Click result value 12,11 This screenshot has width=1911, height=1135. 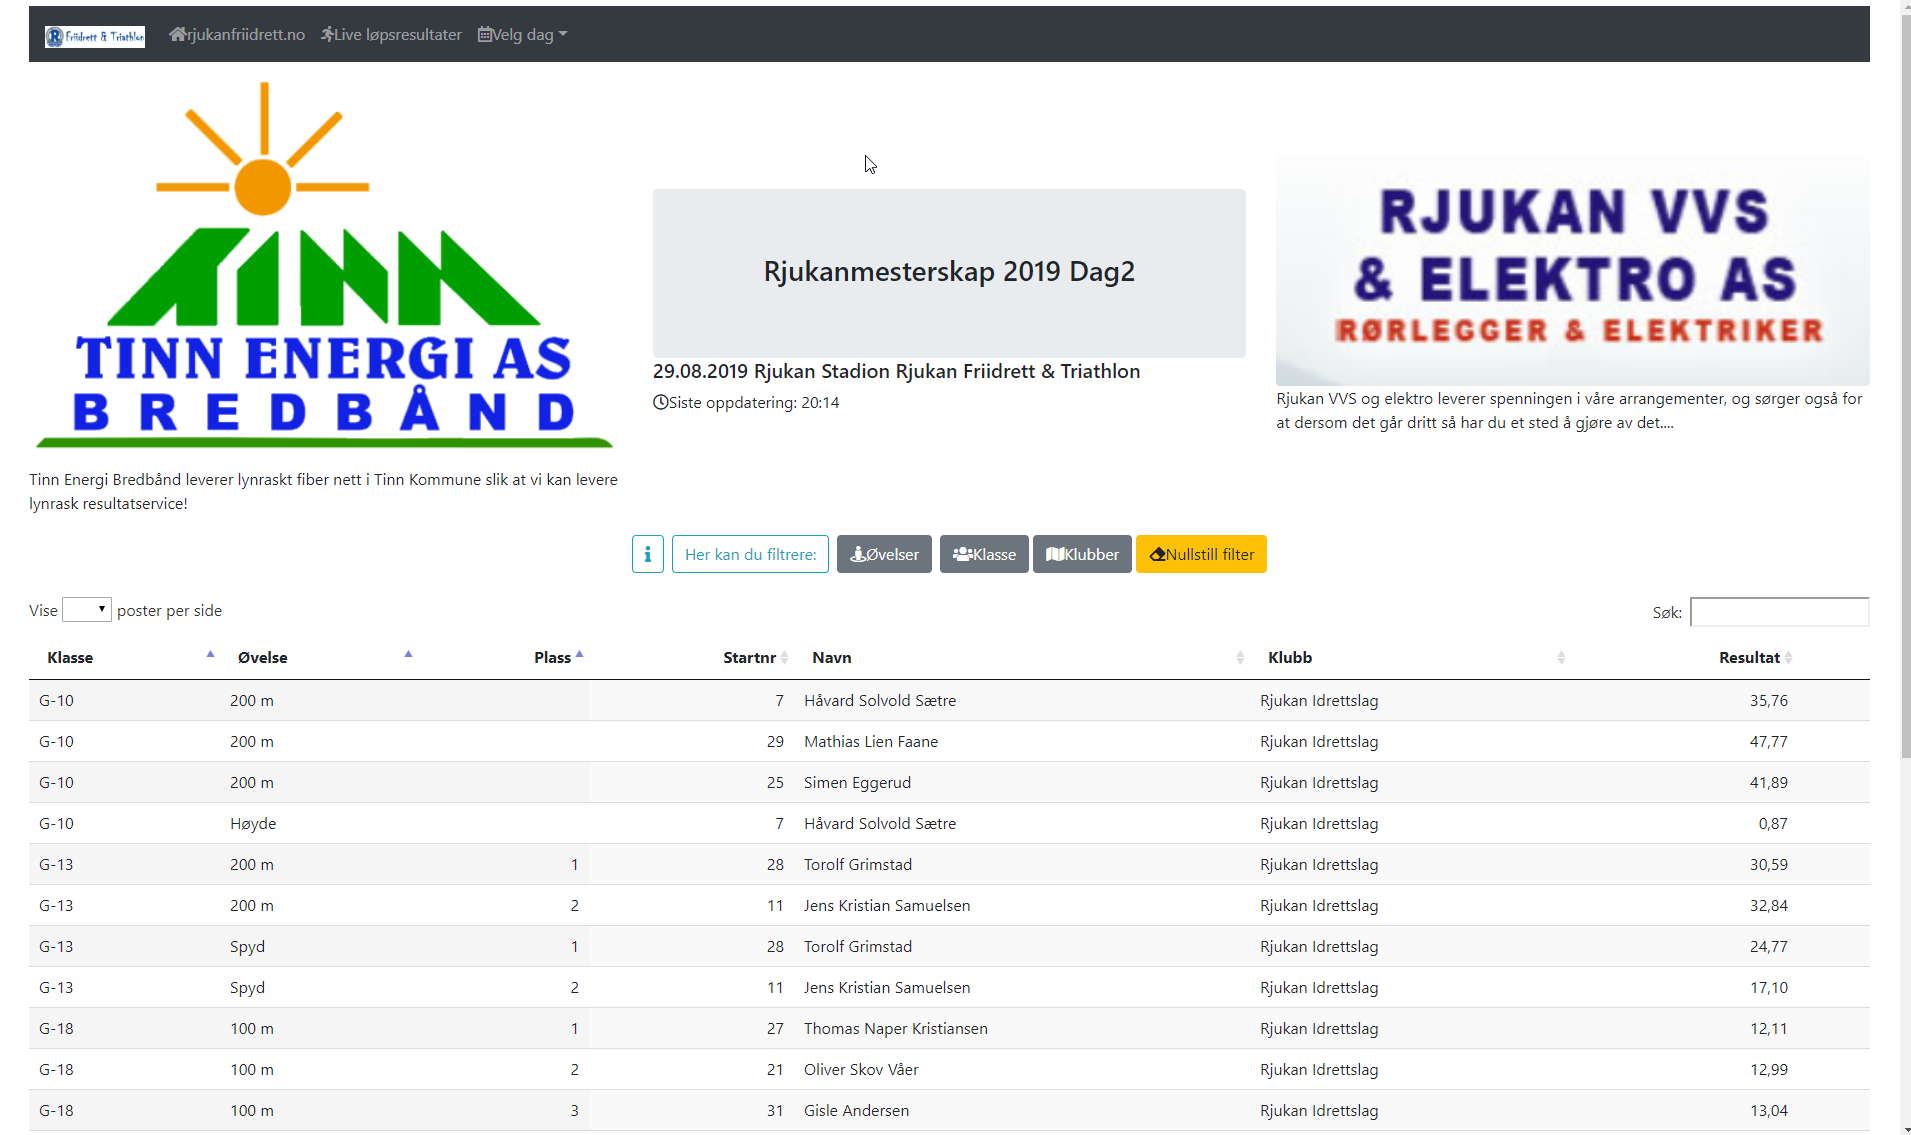[1768, 1028]
